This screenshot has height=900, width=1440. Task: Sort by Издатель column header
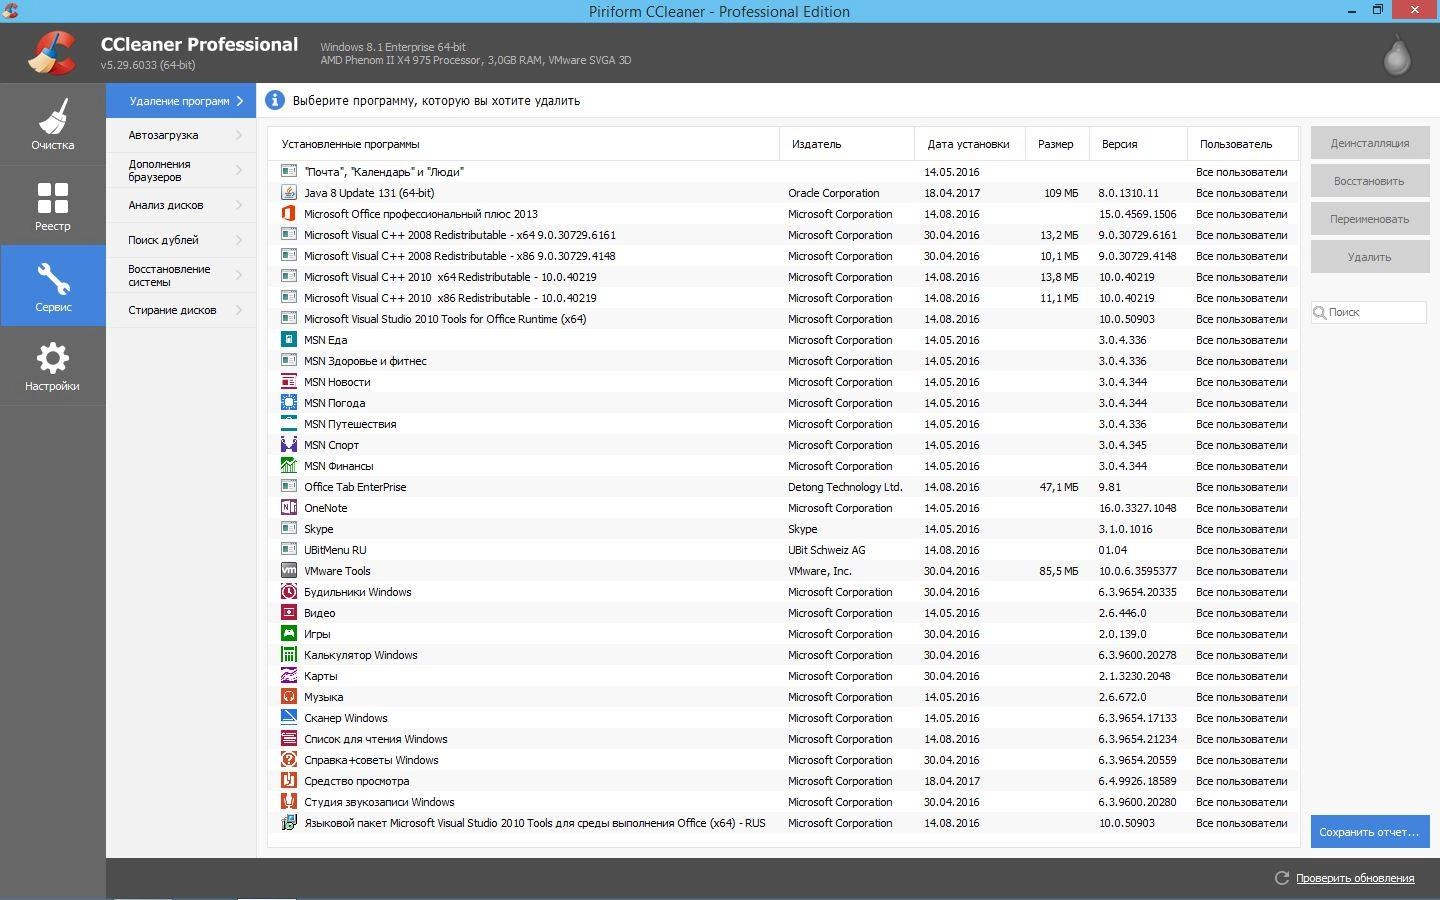click(x=847, y=144)
